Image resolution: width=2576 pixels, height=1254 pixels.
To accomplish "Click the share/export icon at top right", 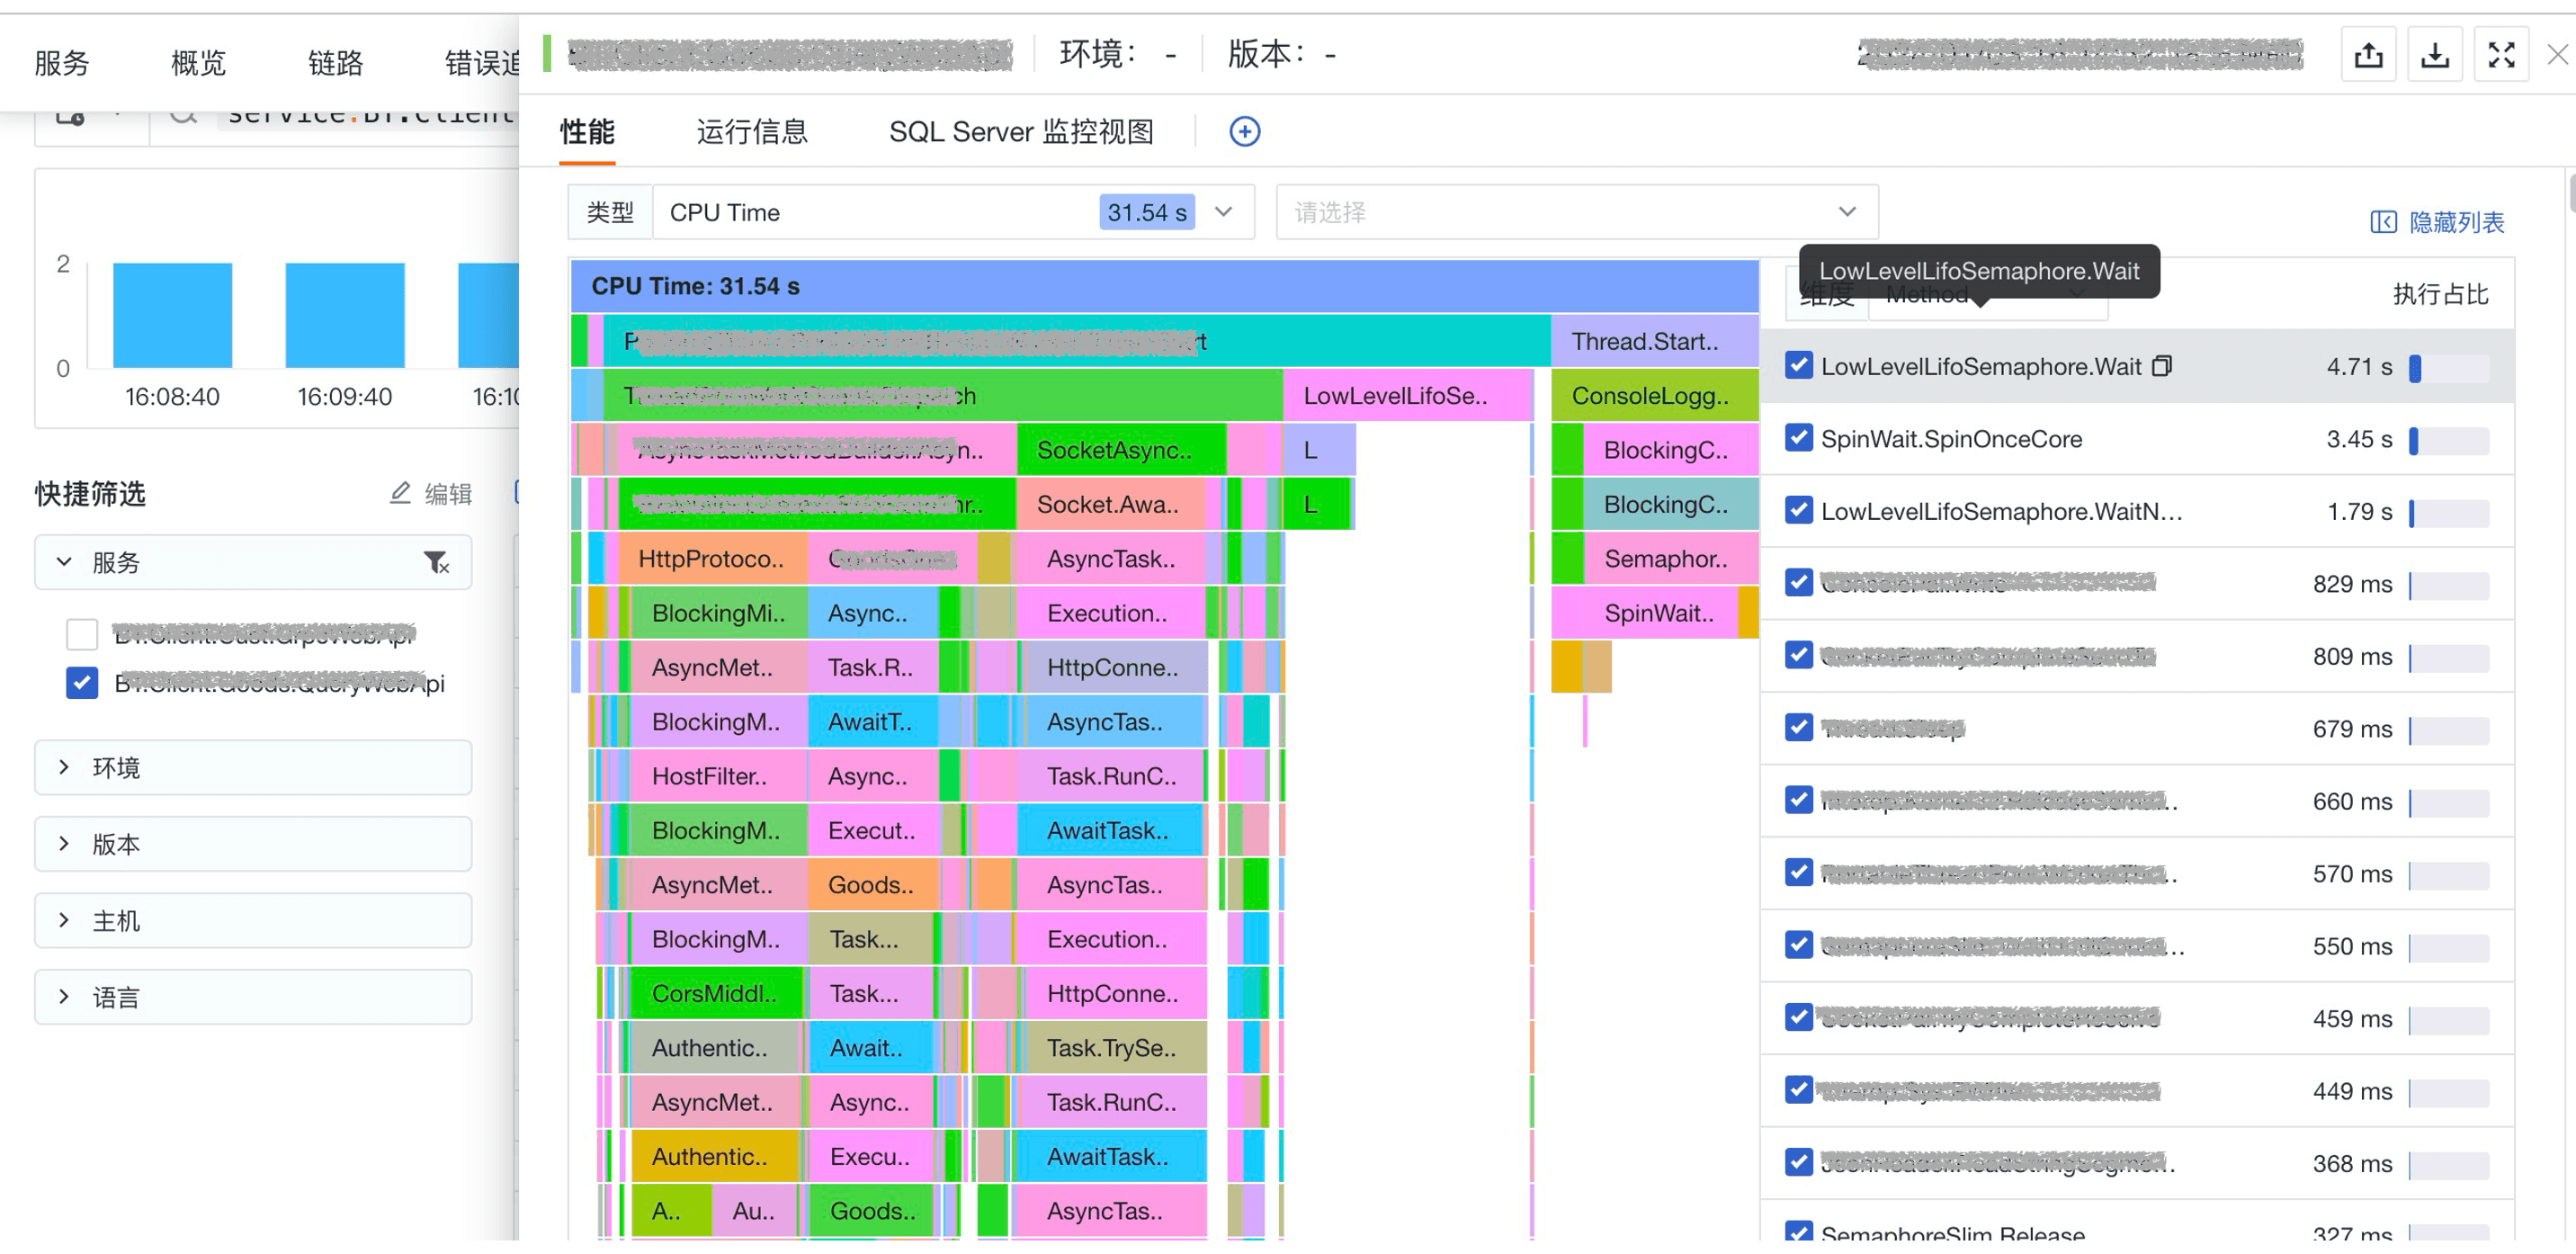I will click(x=2368, y=55).
